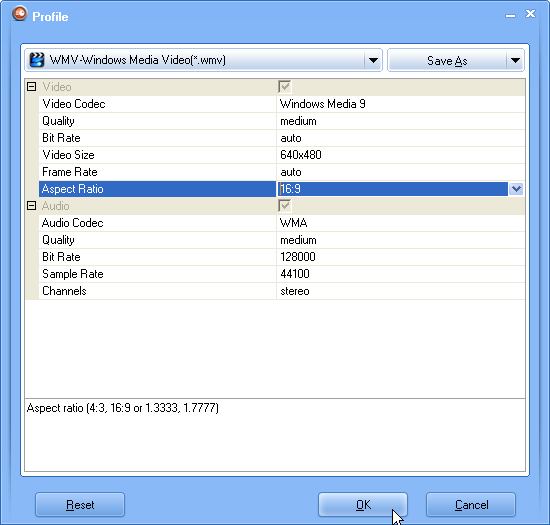Click the auto value for Frame Rate
550x525 pixels.
(291, 172)
